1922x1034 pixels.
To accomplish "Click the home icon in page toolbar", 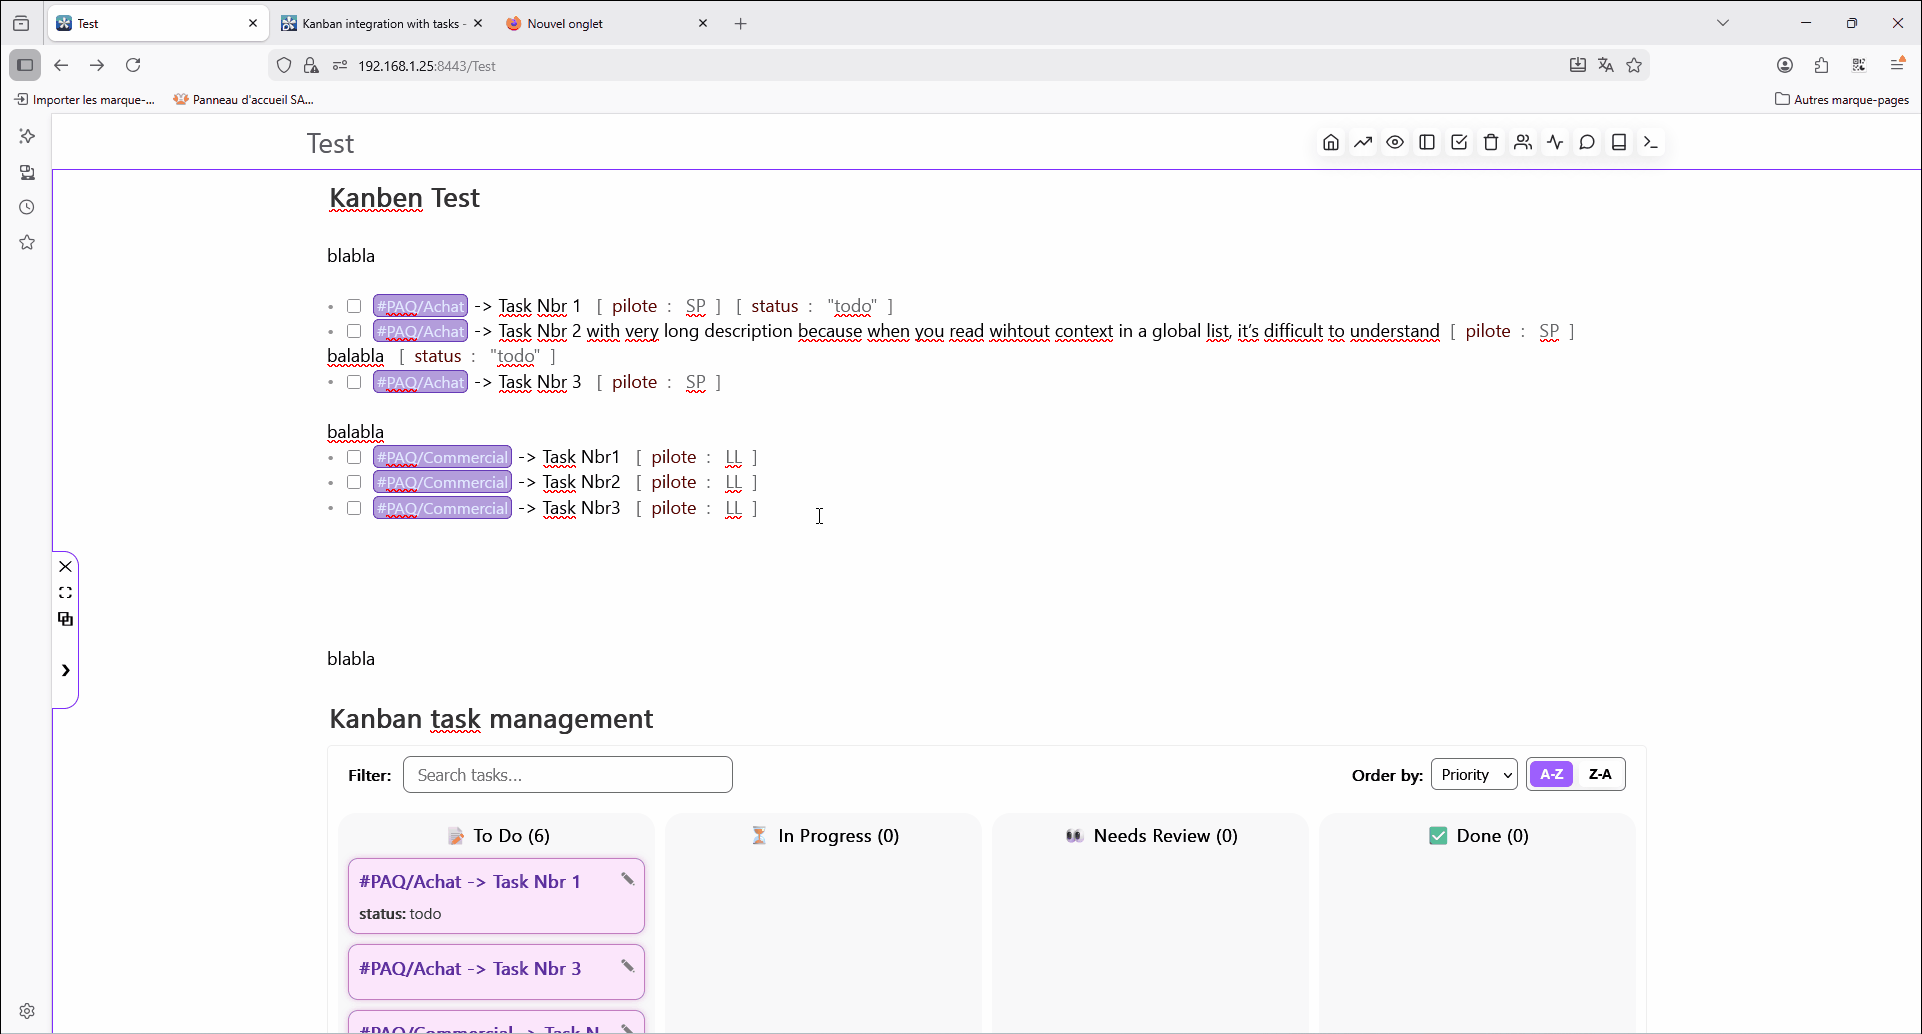I will point(1330,143).
